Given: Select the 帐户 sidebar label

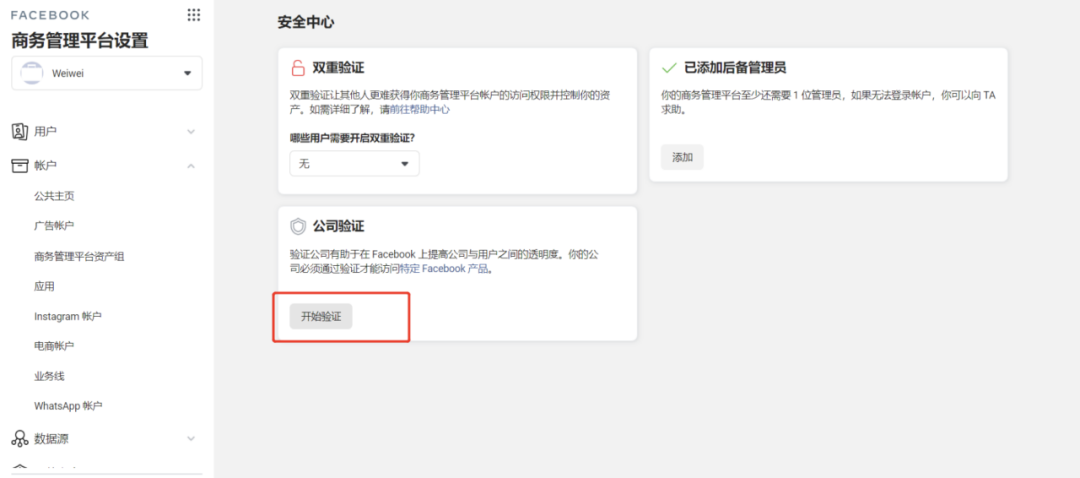Looking at the screenshot, I should [x=45, y=166].
